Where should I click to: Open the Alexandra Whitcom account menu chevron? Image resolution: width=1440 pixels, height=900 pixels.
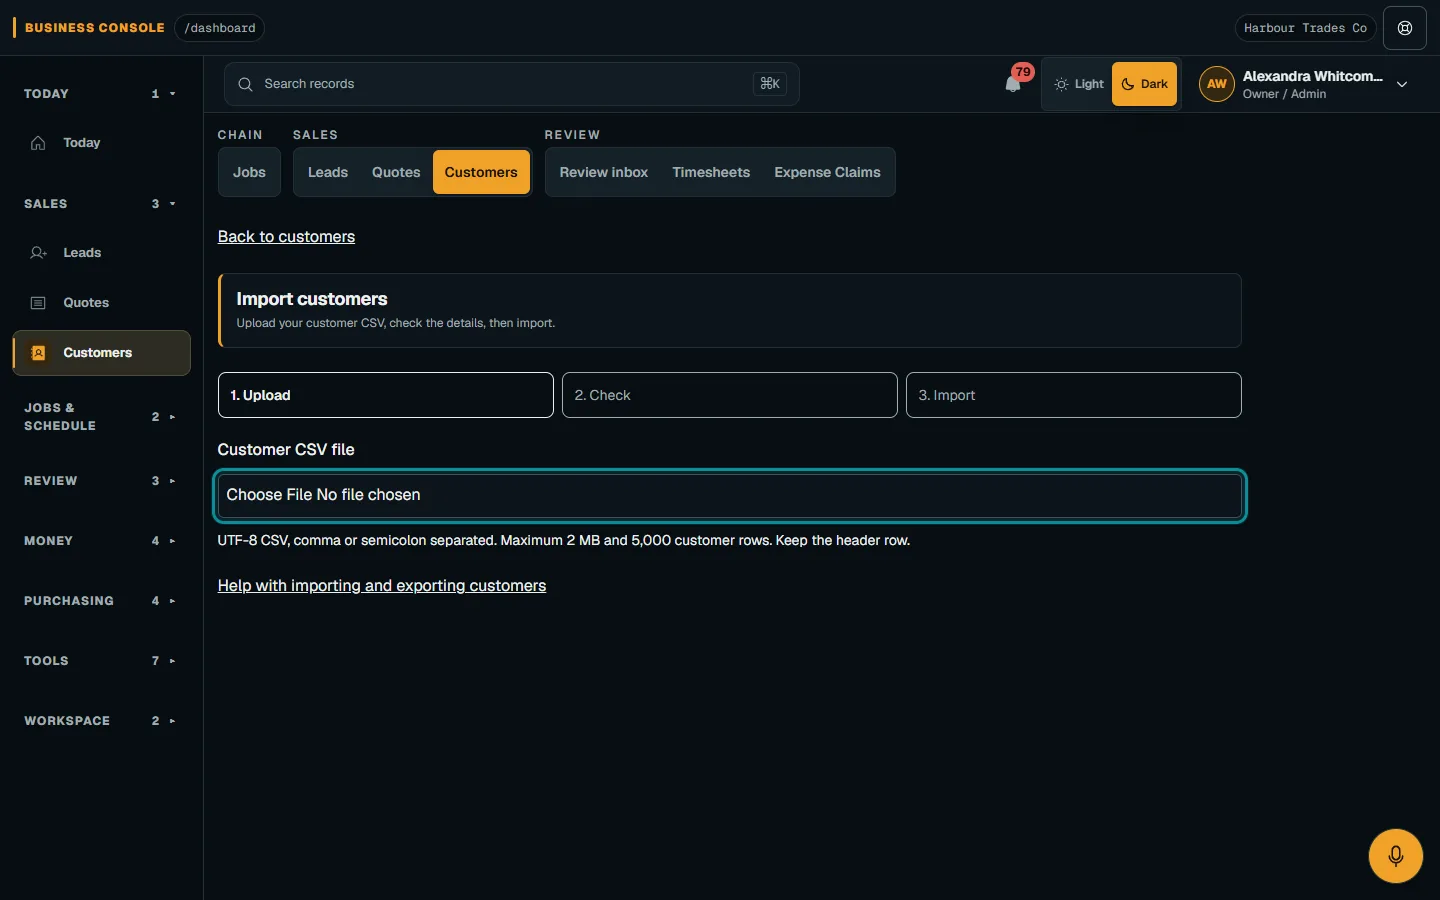(1402, 84)
